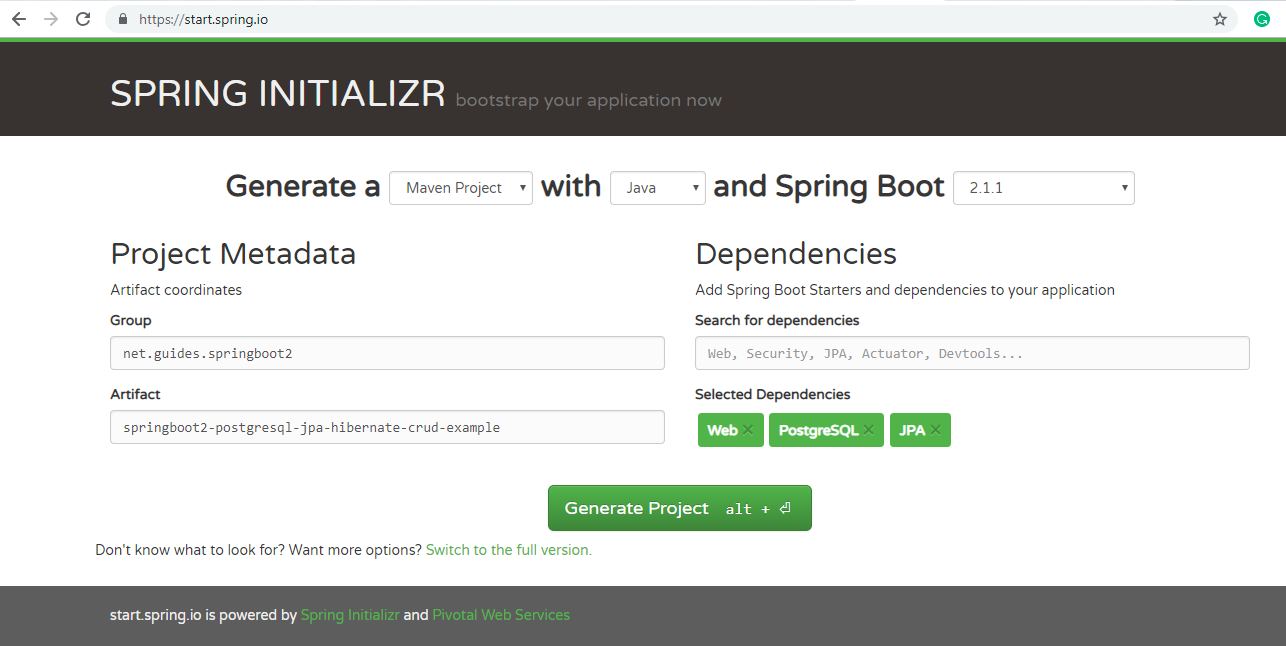Screen dimensions: 1286x646
Task: Open the Java language dropdown
Action: tap(658, 188)
